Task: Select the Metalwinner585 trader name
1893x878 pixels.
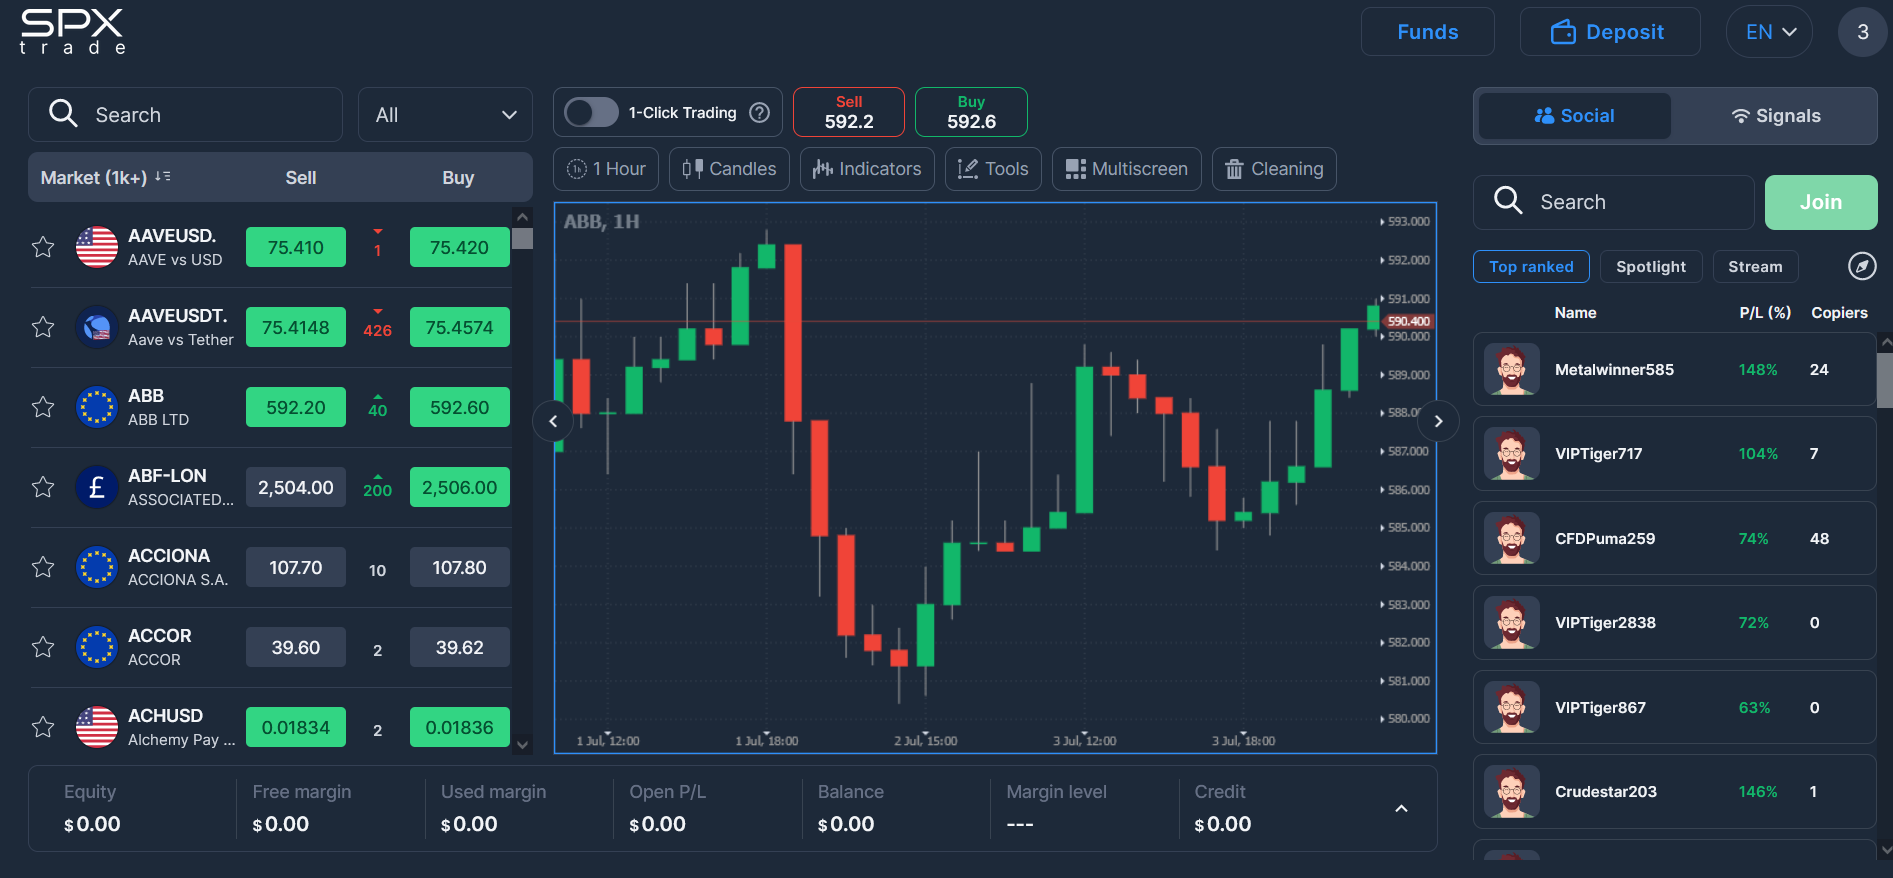Action: 1614,370
